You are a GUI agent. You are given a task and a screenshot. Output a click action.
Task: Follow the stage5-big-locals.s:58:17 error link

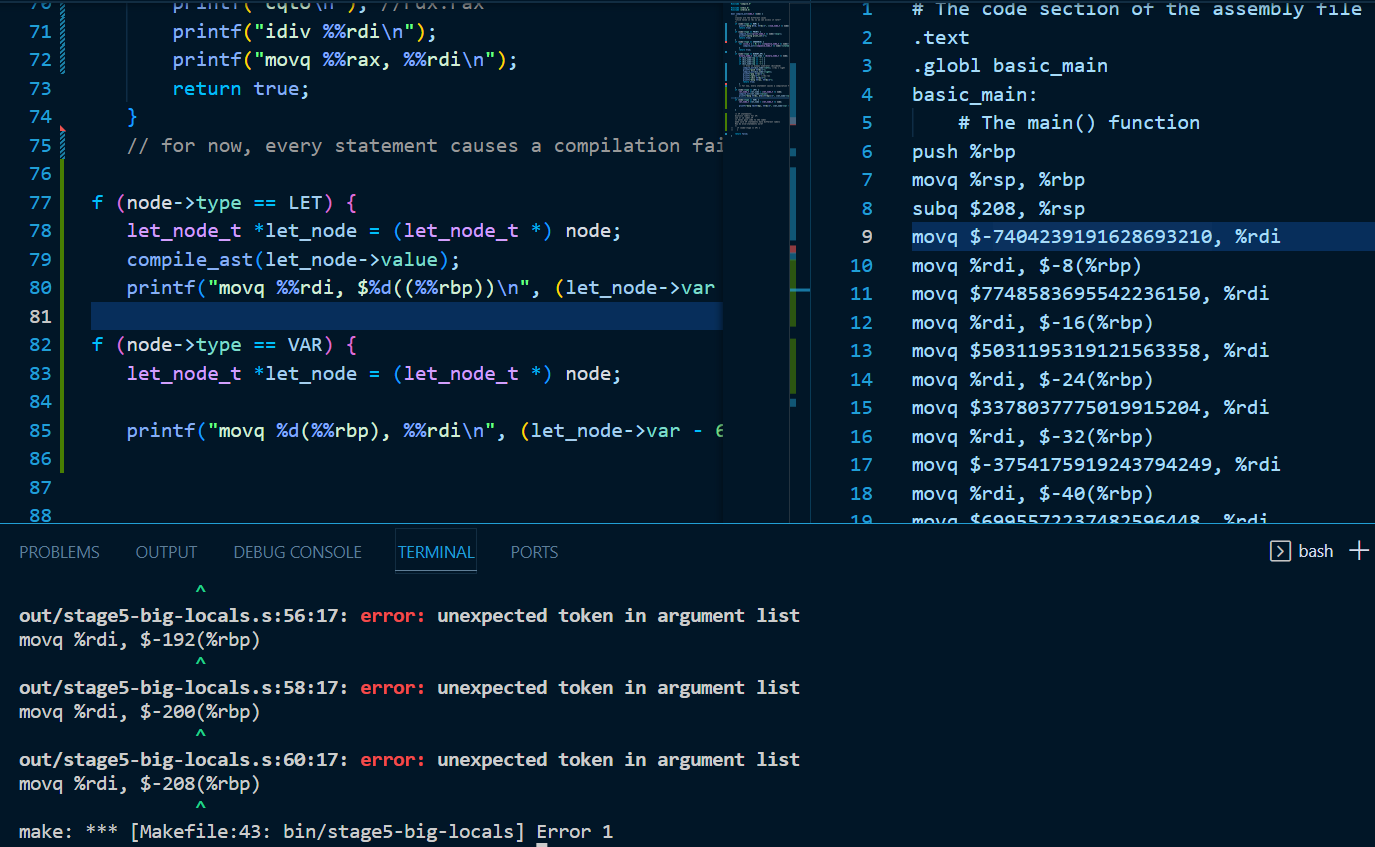183,688
